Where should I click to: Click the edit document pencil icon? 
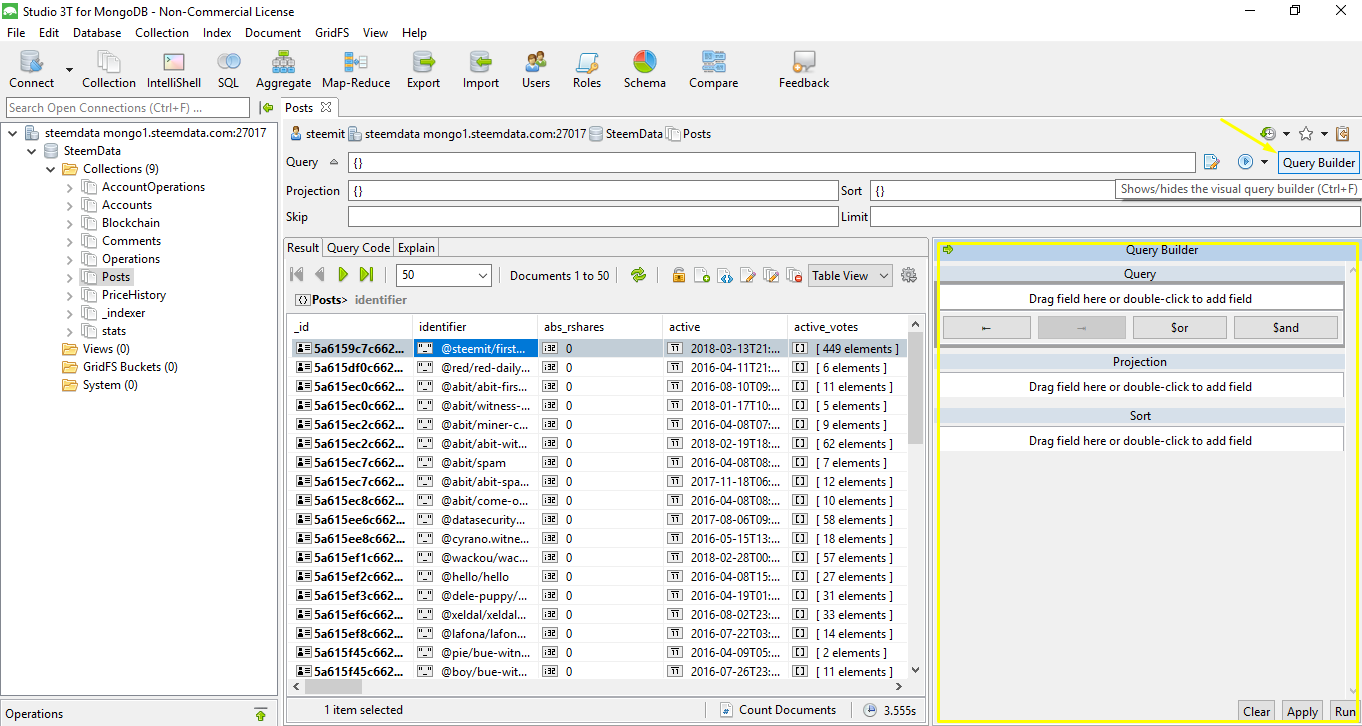coord(747,275)
